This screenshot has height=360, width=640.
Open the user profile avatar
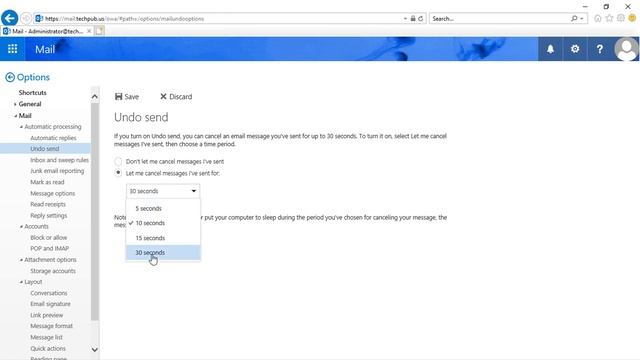pos(626,49)
